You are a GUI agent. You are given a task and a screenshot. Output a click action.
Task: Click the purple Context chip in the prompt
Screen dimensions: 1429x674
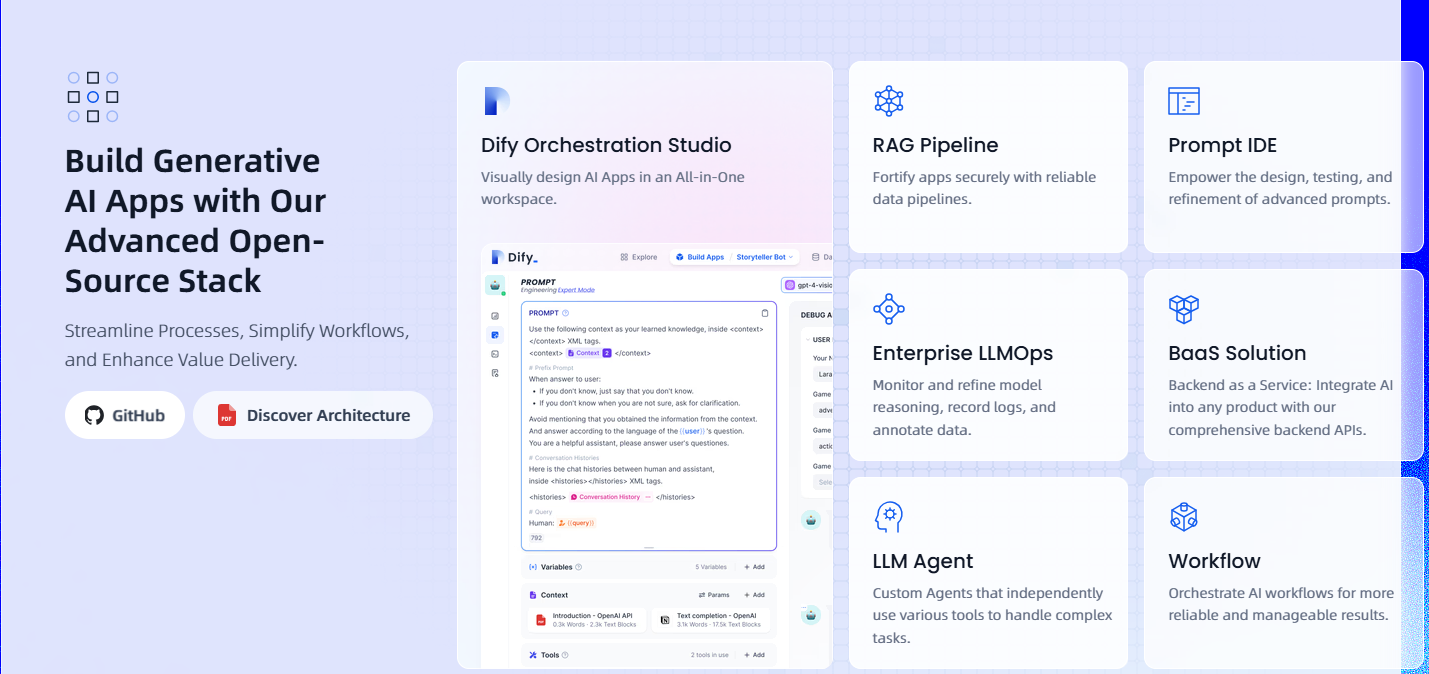[x=588, y=353]
